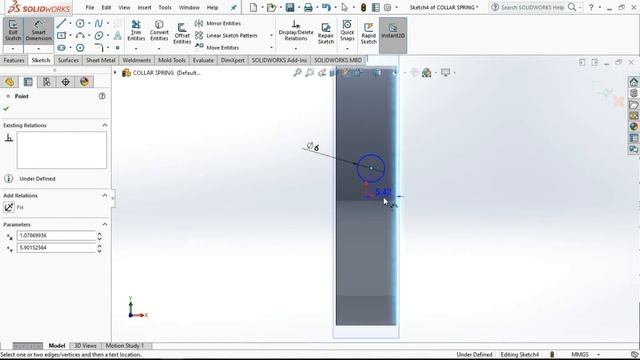Open the Window menu
Viewport: 640px width, 360px height.
189,7
